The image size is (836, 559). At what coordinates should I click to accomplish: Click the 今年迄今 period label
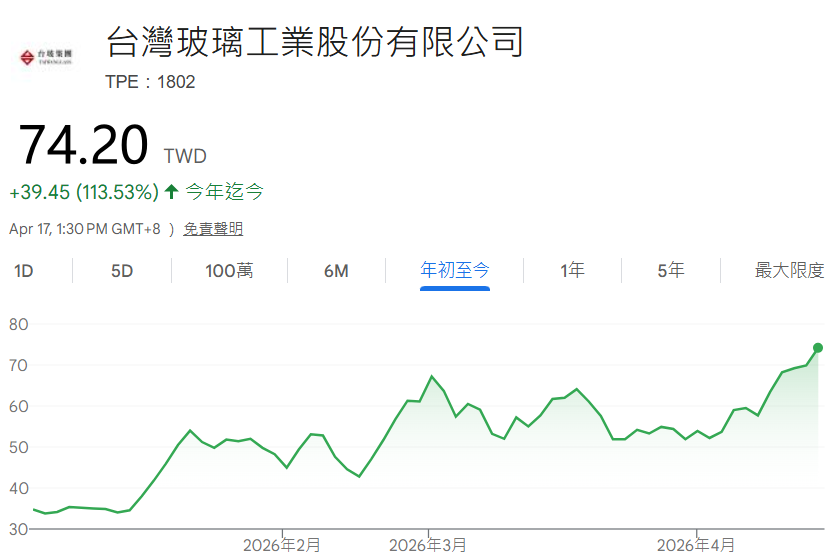click(x=224, y=191)
